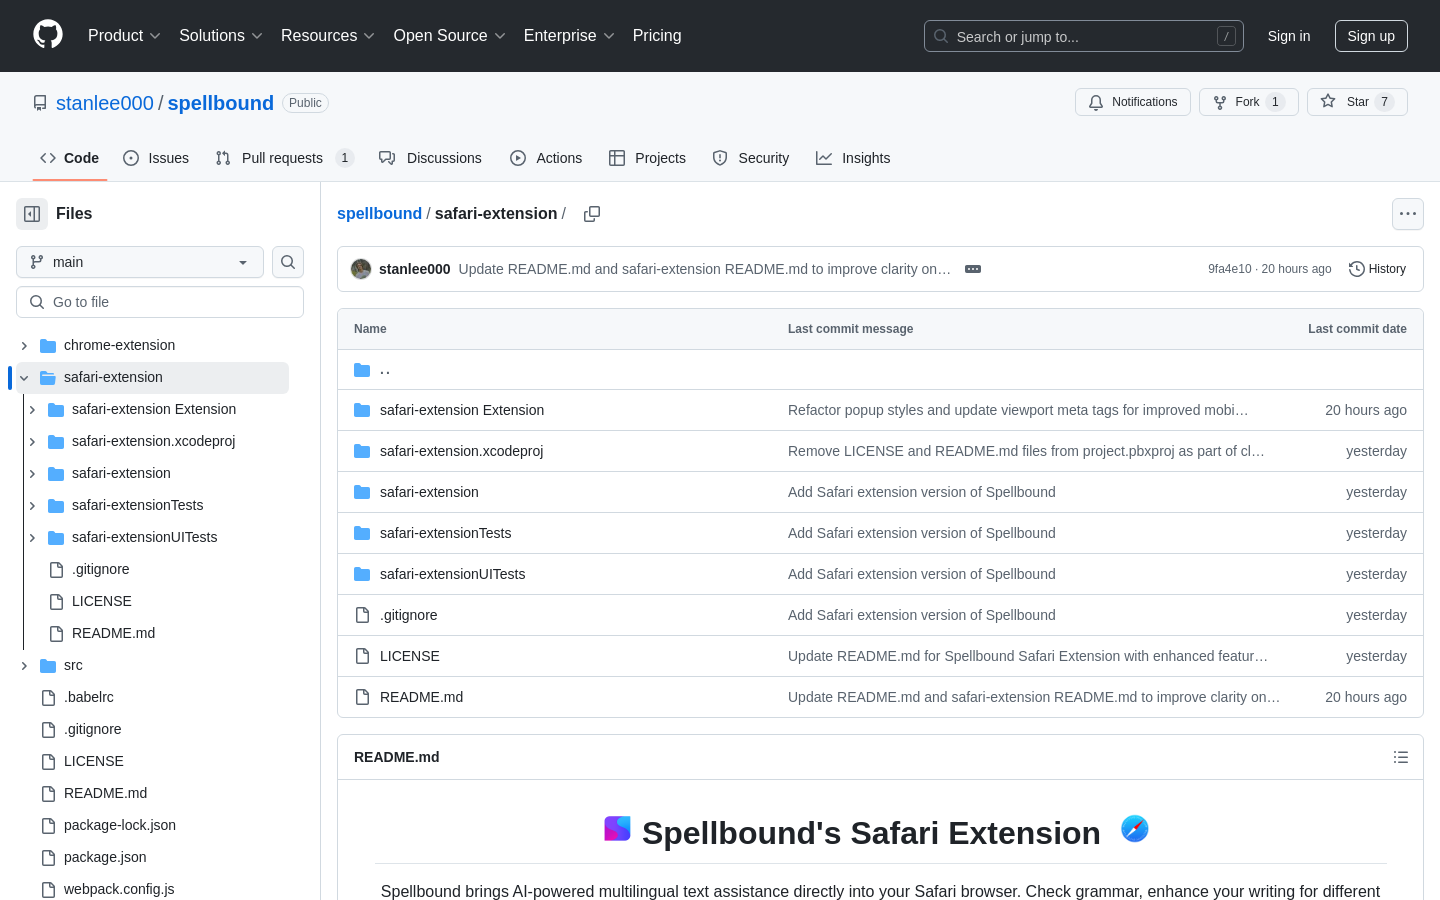Collapse the file tree panel icon
Screen dimensions: 1440x900
32,214
